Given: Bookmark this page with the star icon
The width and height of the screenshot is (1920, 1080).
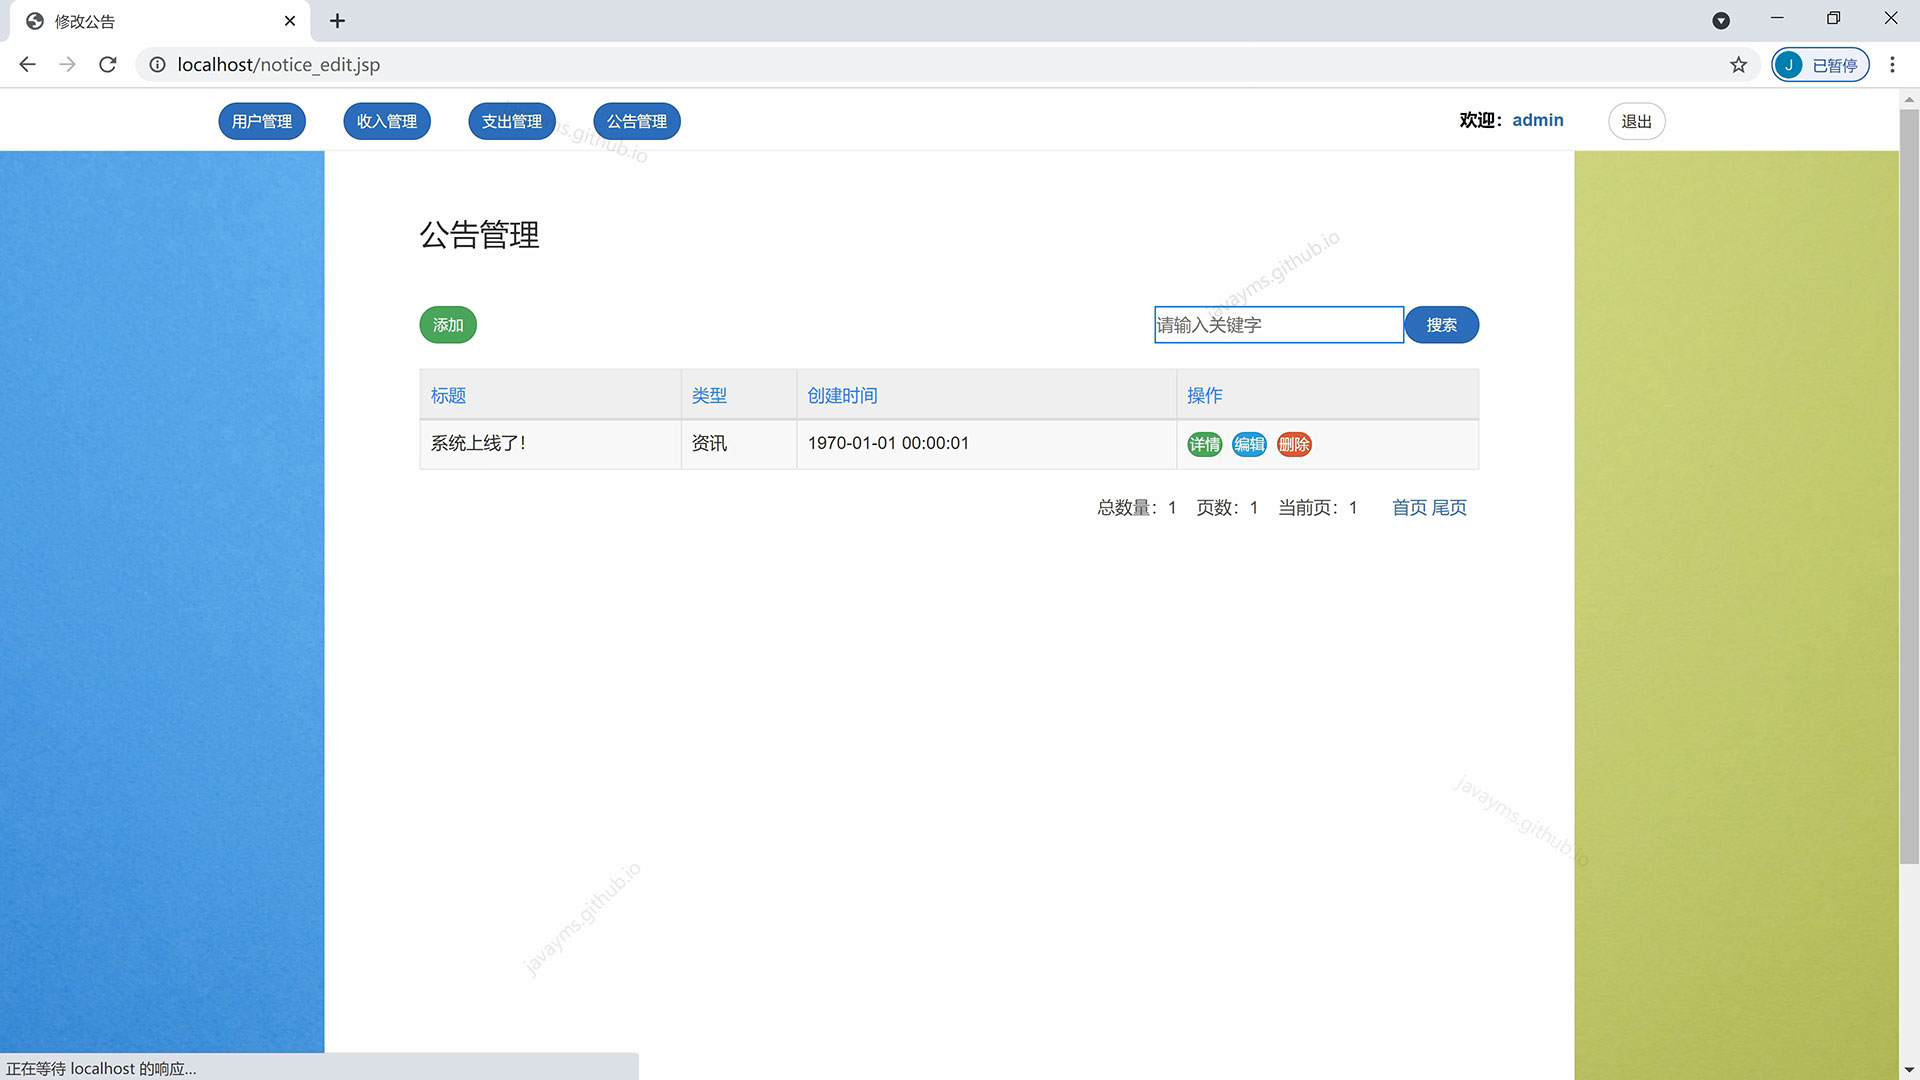Looking at the screenshot, I should click(1739, 64).
